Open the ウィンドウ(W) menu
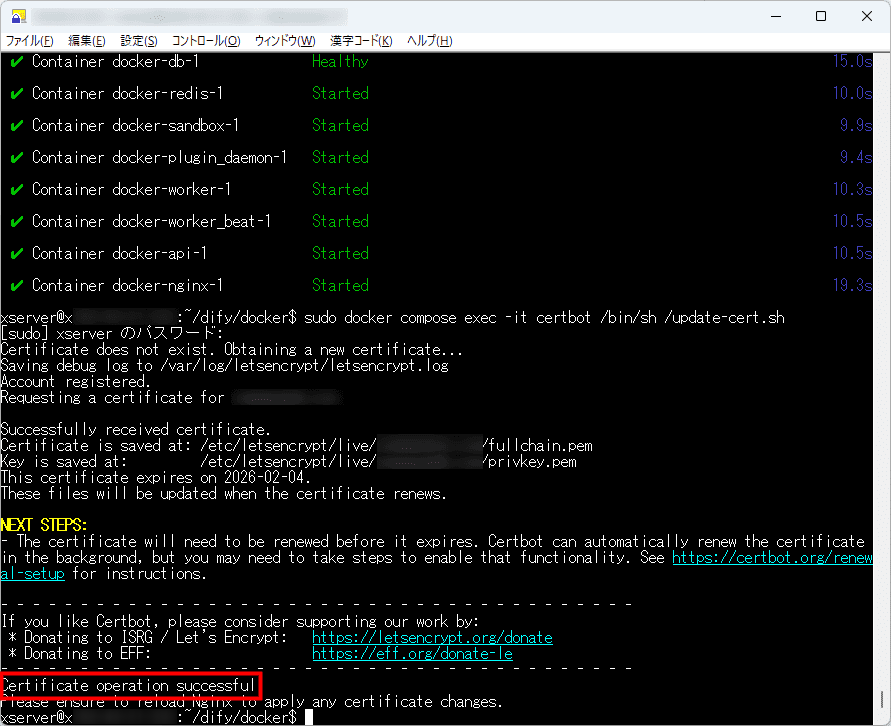 pos(285,41)
